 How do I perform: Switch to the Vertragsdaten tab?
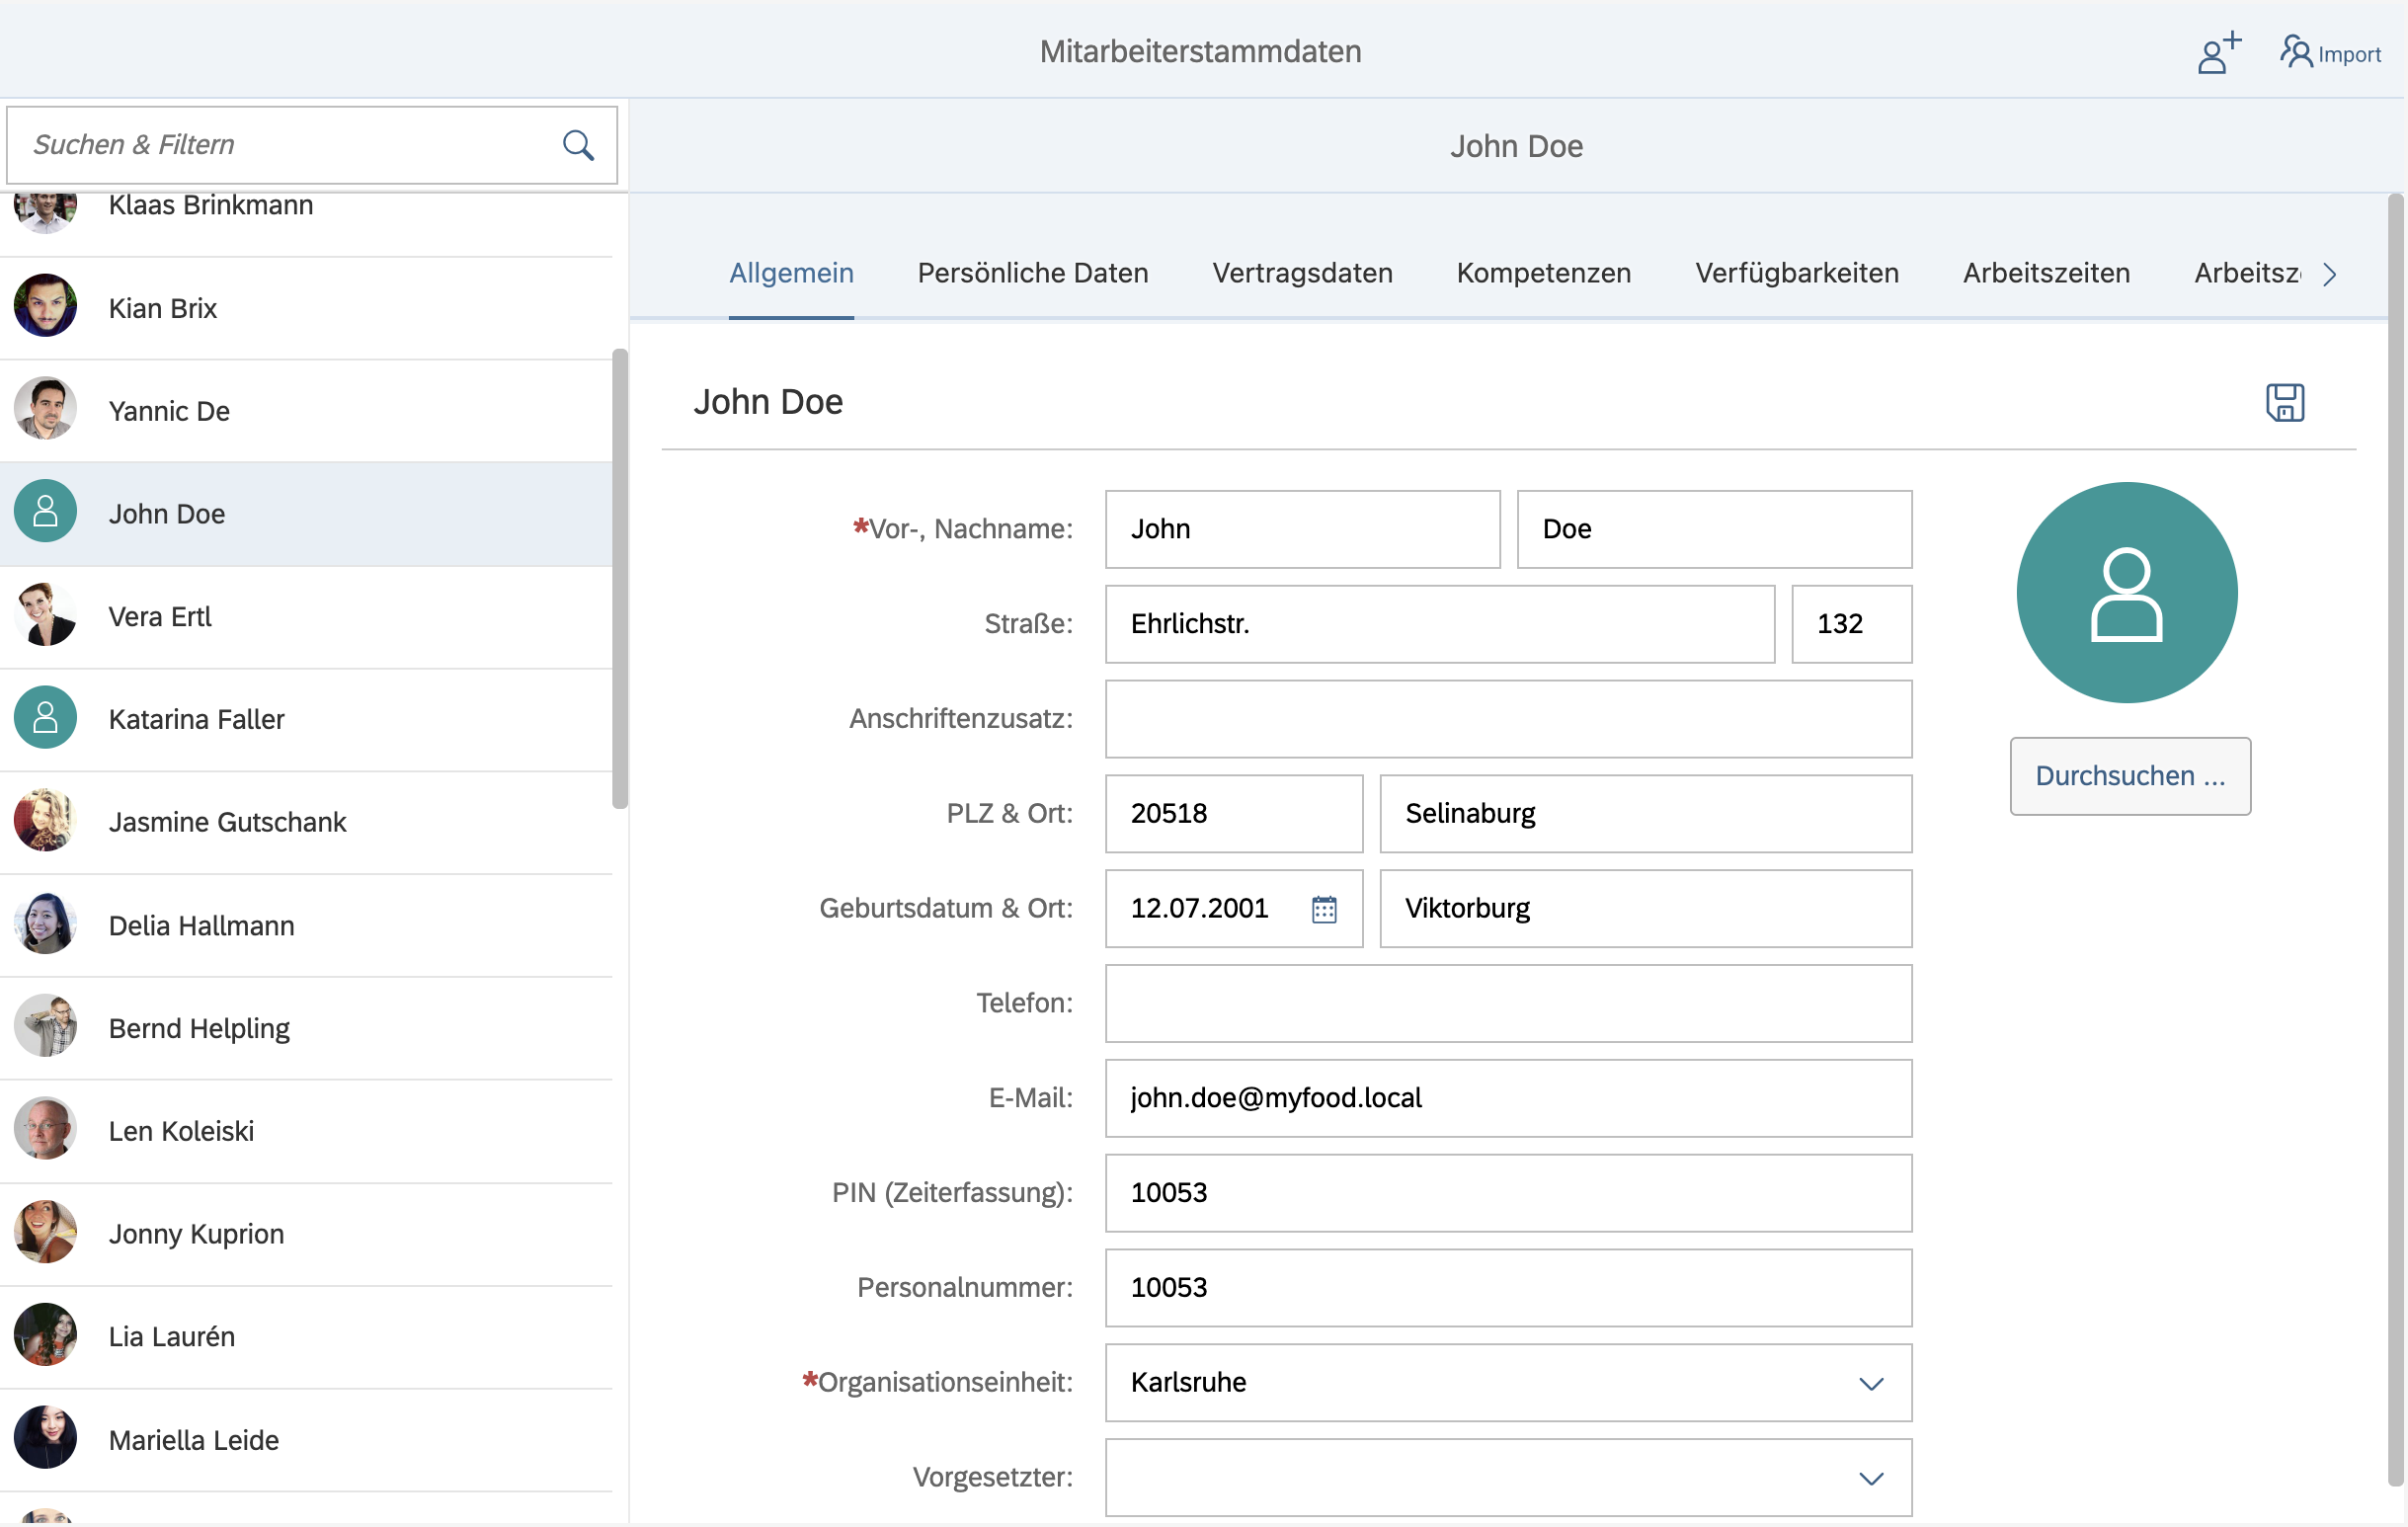tap(1301, 273)
